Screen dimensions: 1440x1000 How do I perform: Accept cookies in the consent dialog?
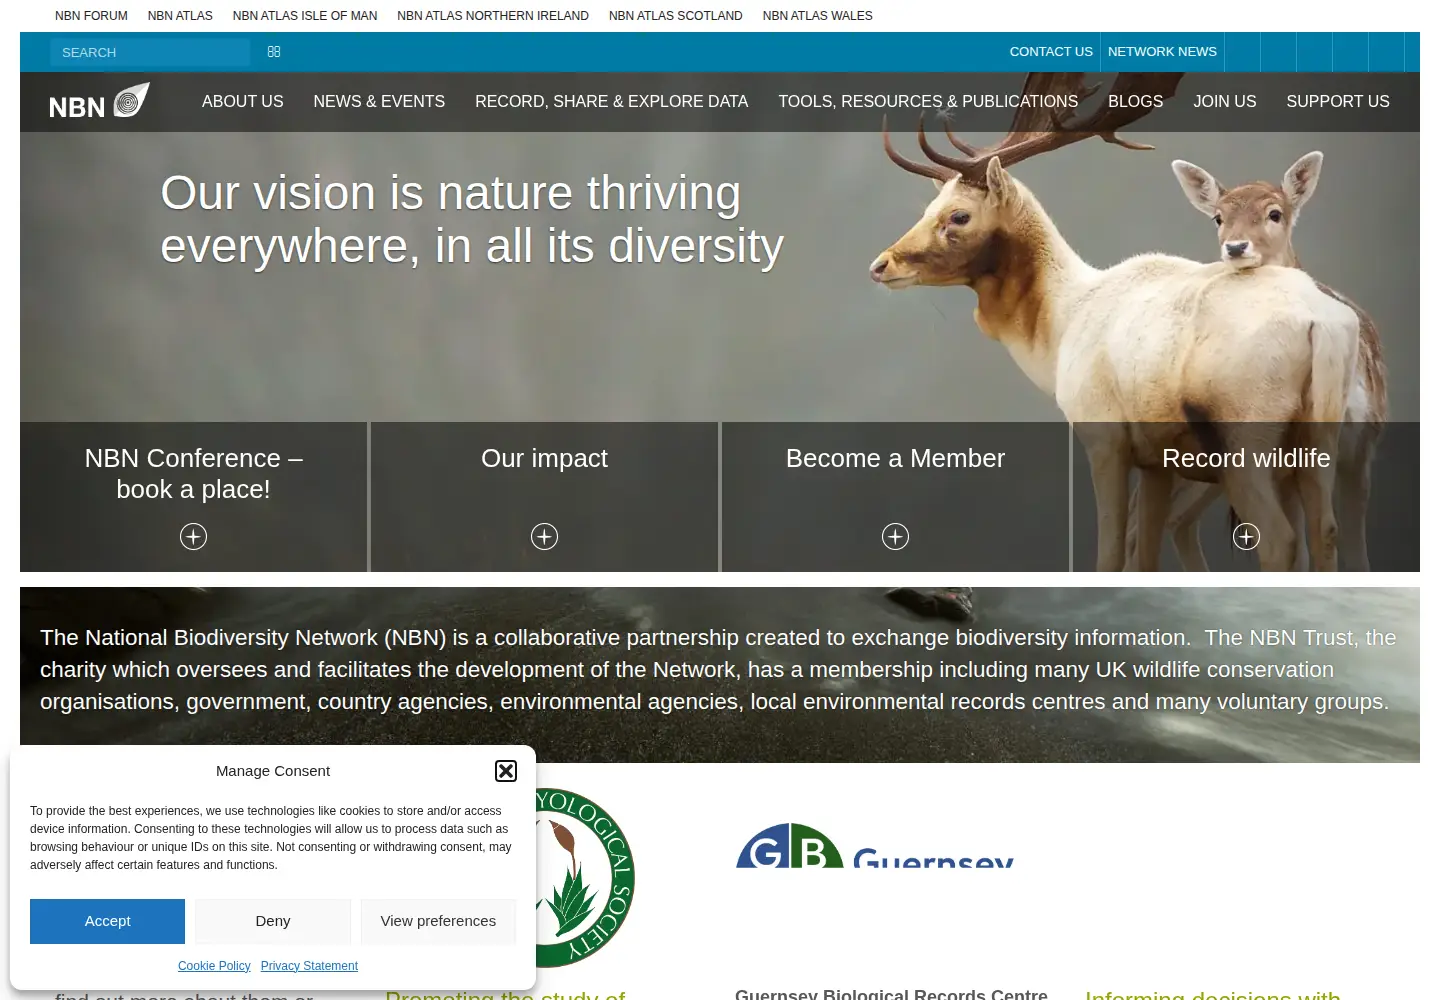[x=107, y=921]
